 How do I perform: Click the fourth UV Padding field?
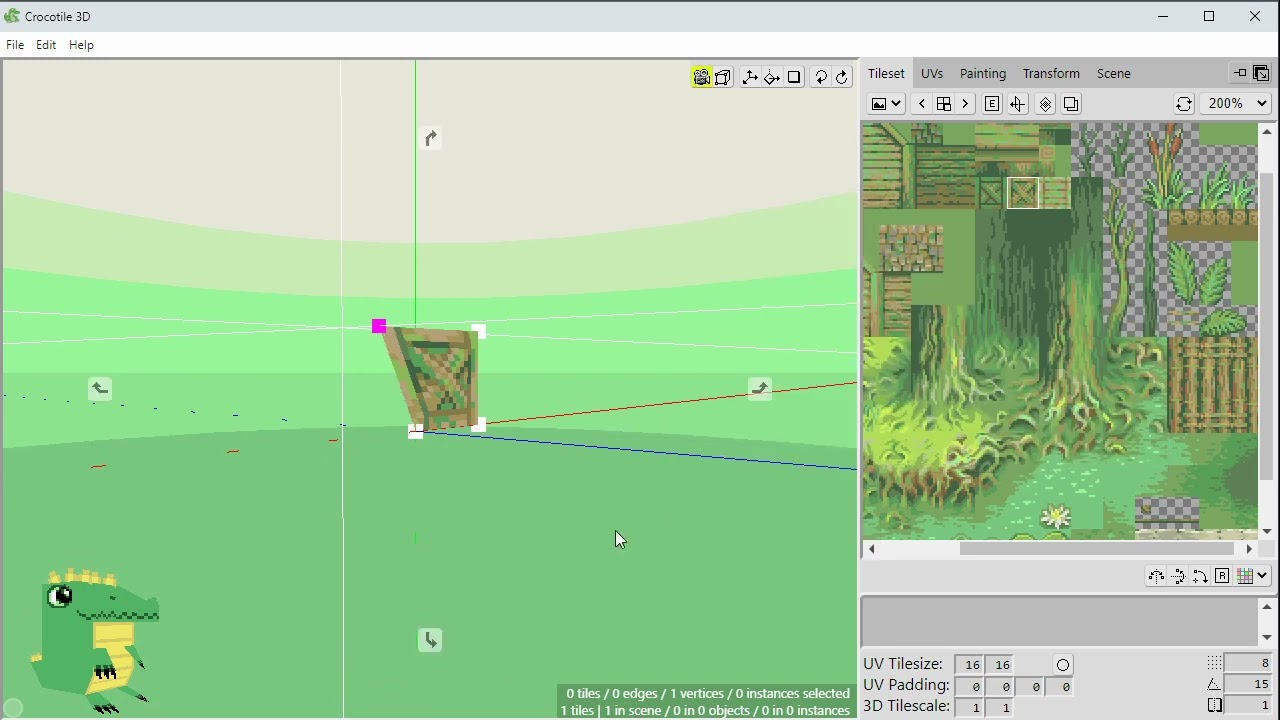1060,687
